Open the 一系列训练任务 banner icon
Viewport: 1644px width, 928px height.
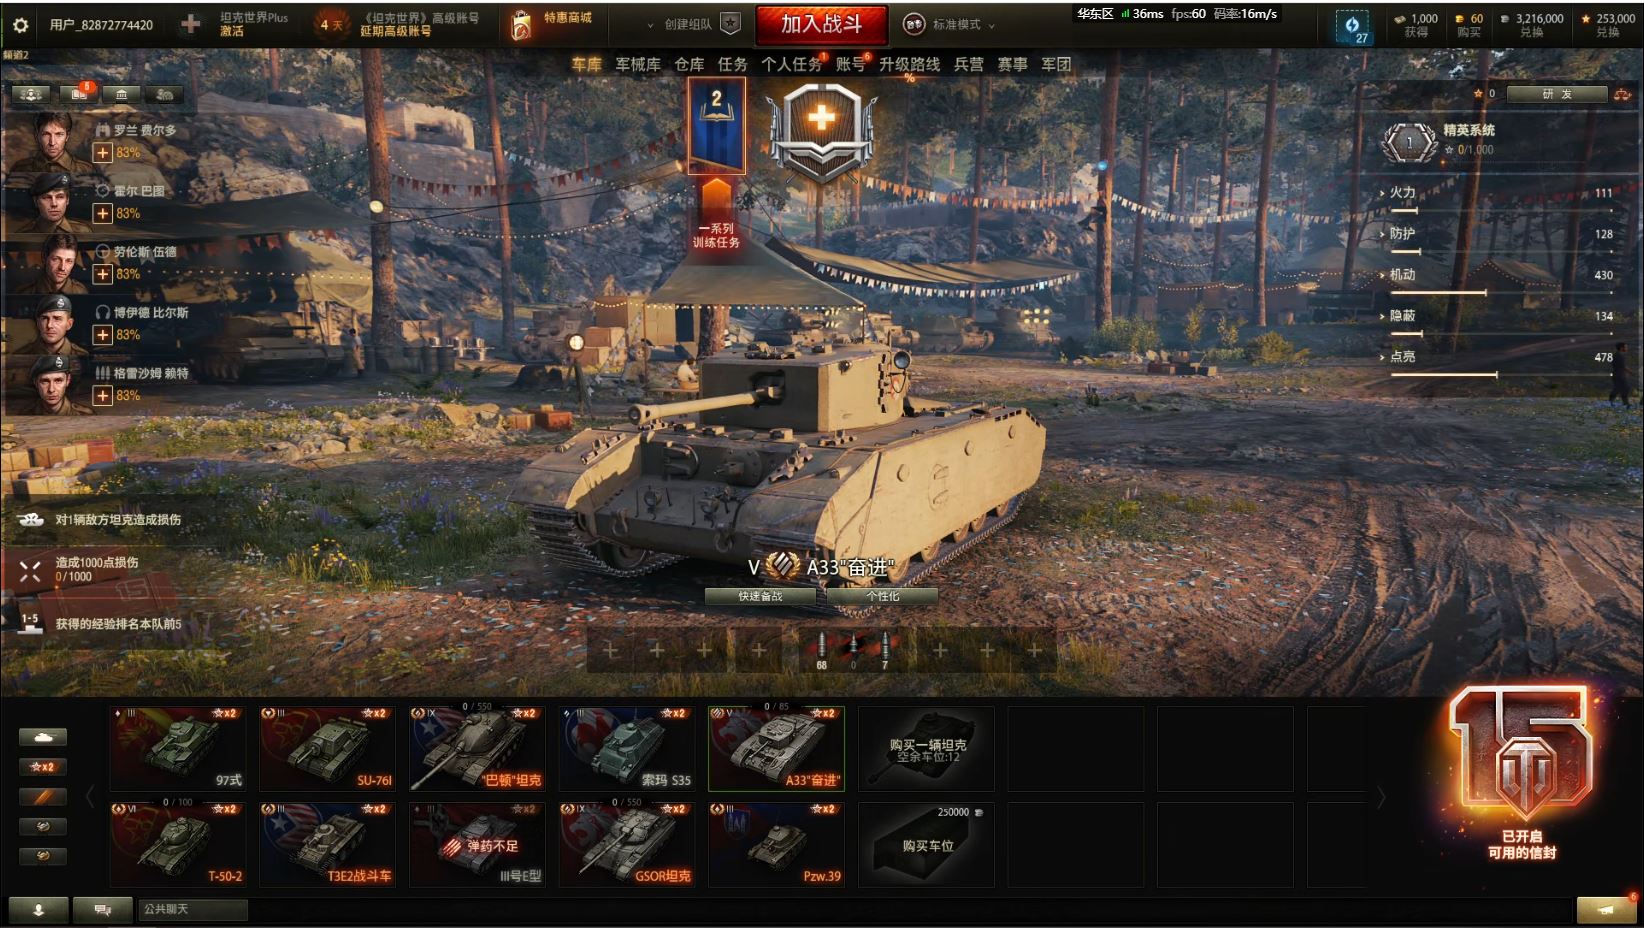(716, 165)
